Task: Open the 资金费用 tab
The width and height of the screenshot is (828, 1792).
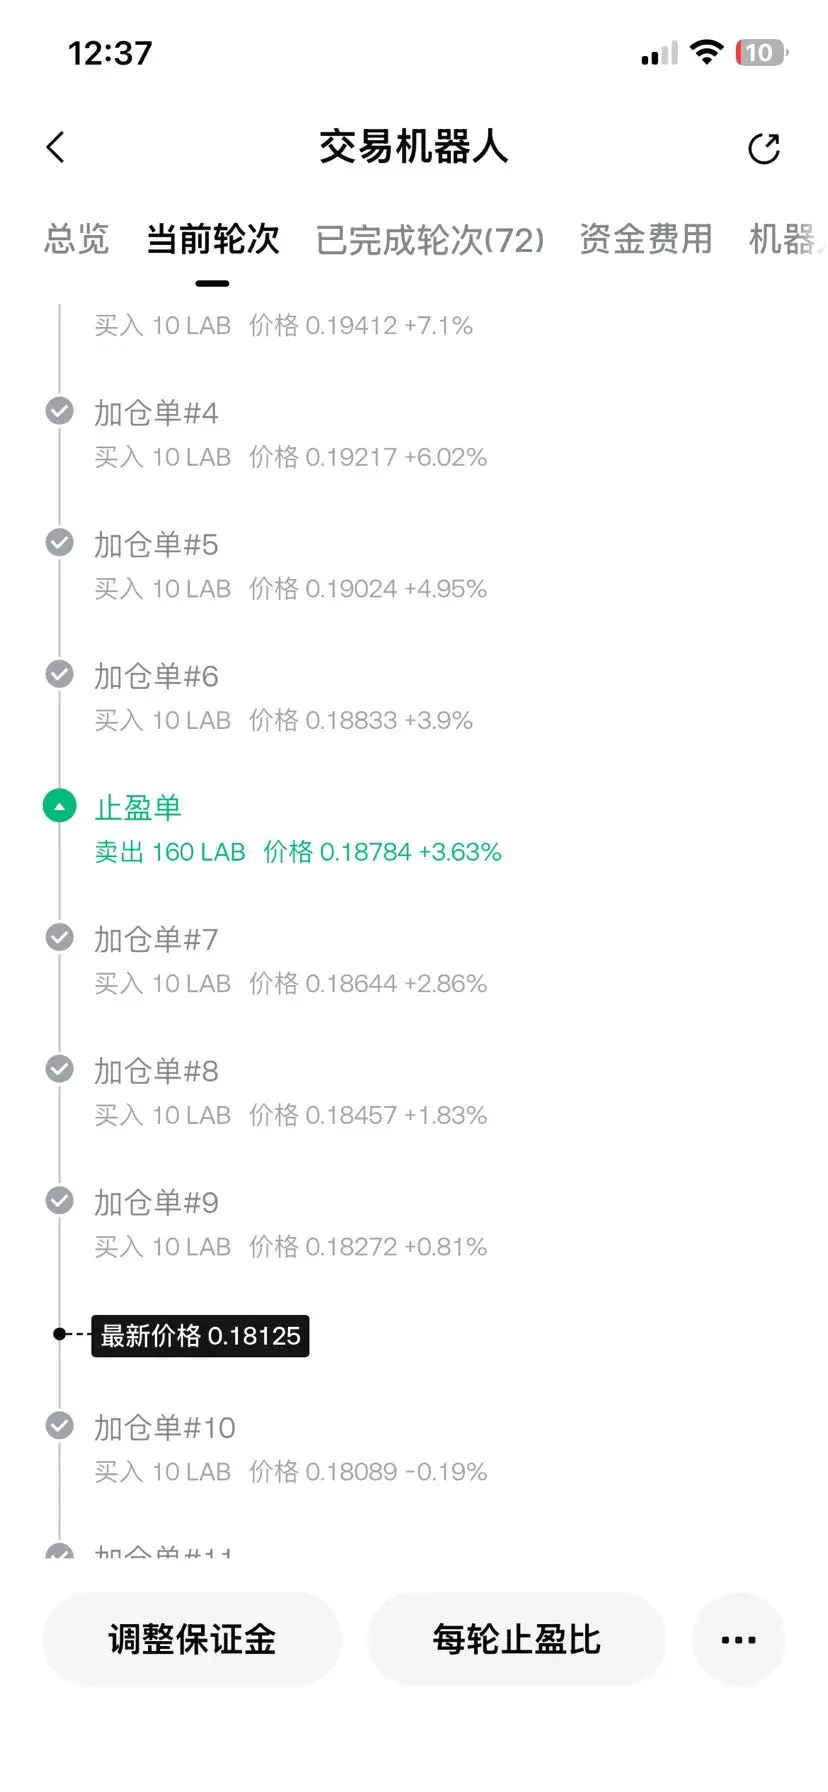Action: coord(646,239)
